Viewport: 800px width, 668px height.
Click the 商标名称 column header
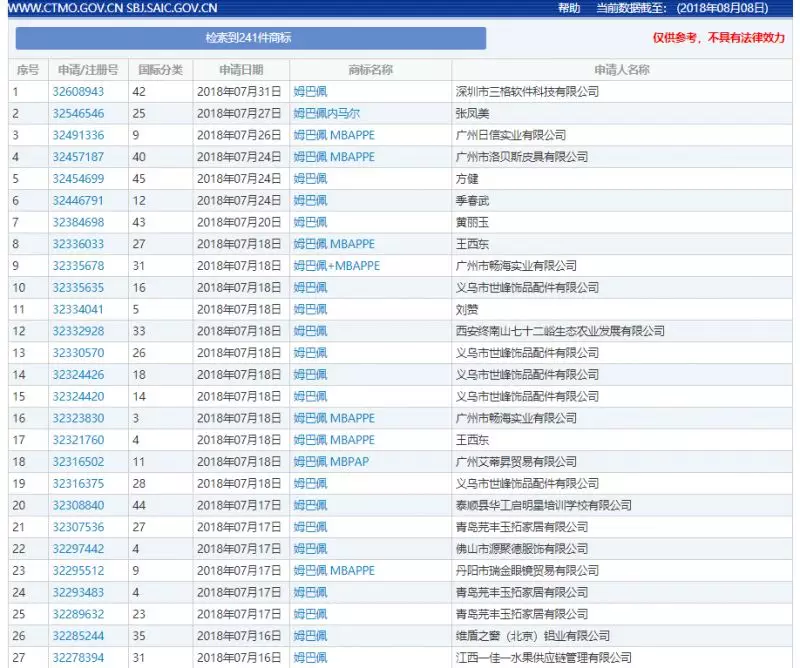point(370,70)
